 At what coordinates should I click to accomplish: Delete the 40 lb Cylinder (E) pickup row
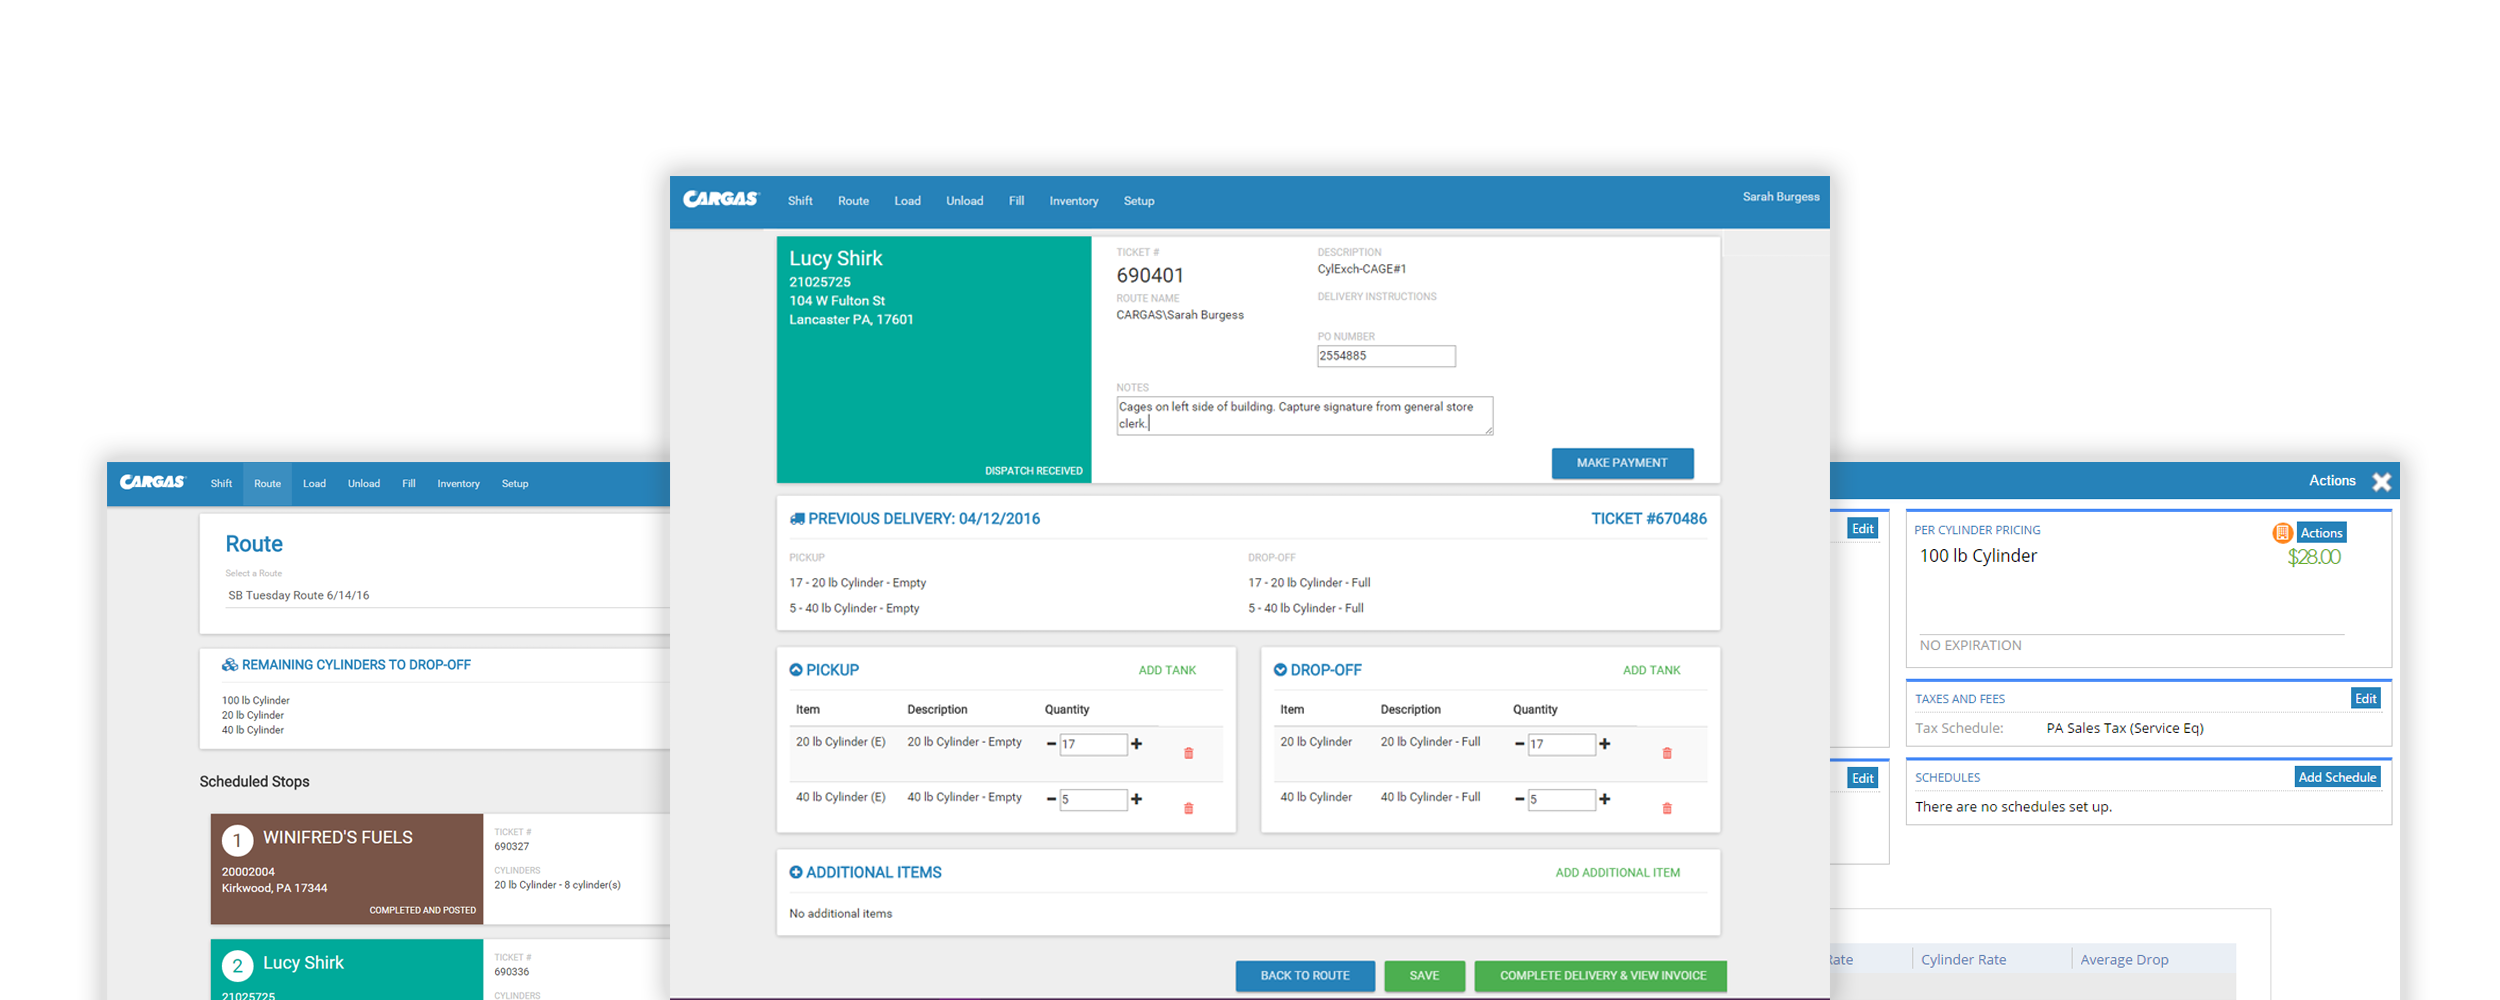click(1189, 808)
